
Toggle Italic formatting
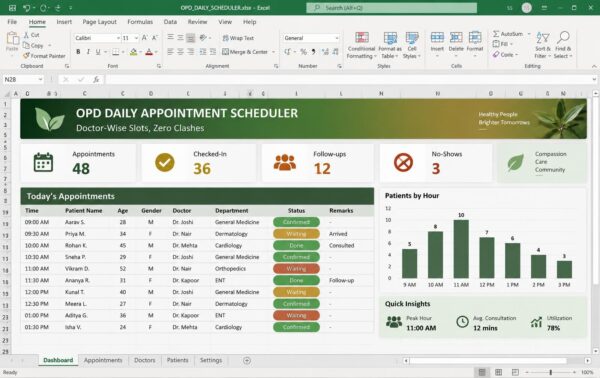[88, 52]
